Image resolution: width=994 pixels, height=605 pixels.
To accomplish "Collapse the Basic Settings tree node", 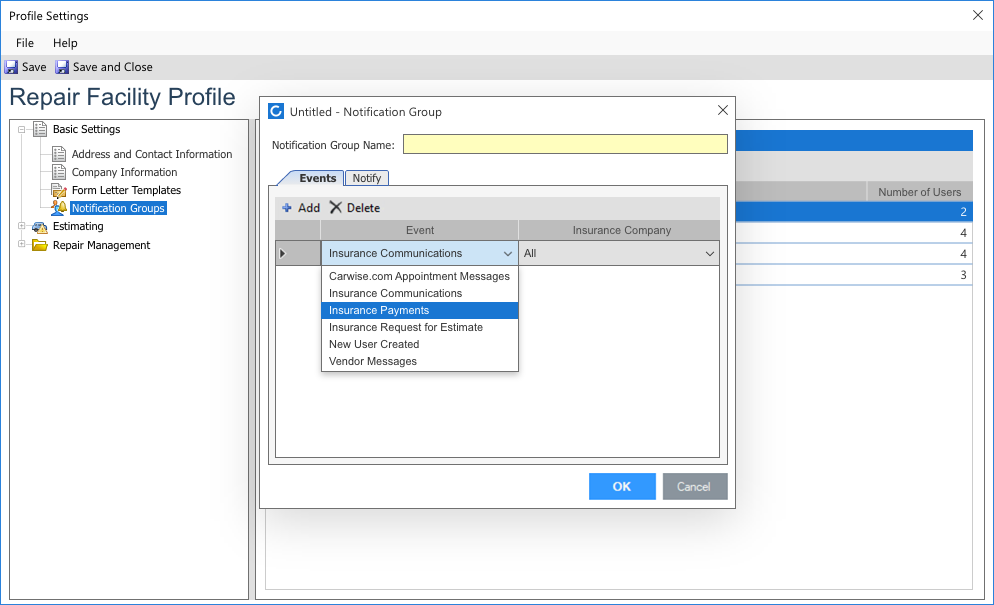I will [x=22, y=129].
